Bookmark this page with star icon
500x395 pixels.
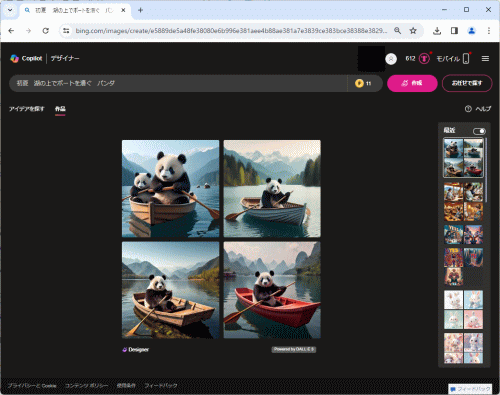(x=413, y=31)
